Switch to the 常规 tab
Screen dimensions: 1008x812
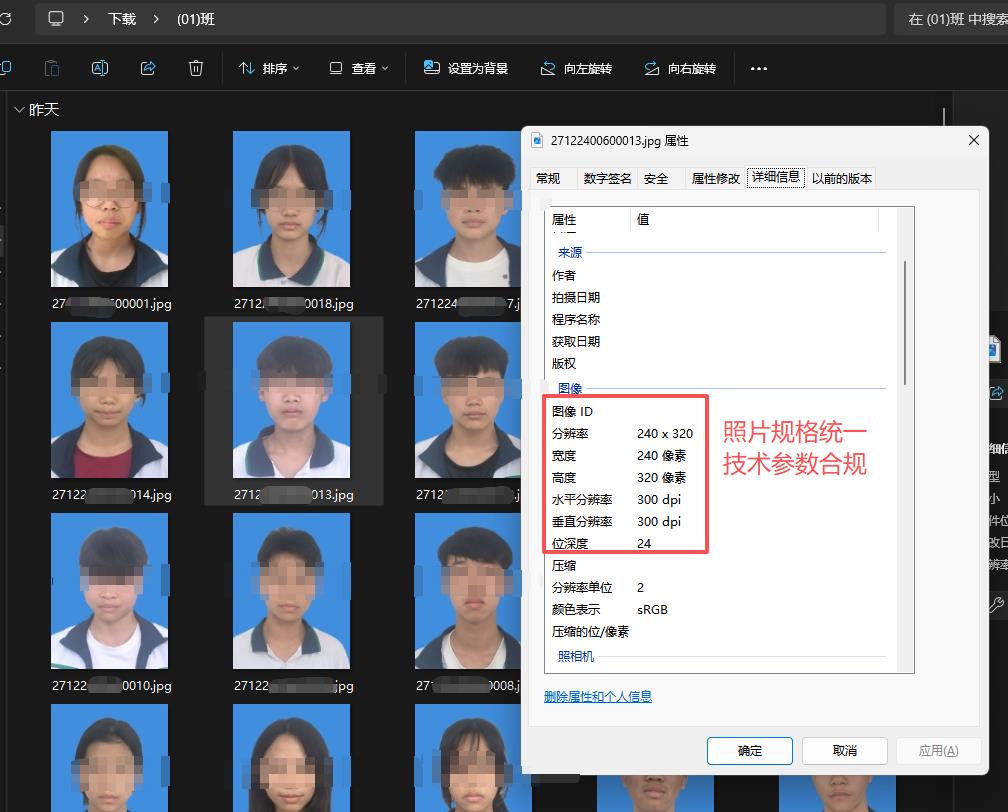point(548,178)
